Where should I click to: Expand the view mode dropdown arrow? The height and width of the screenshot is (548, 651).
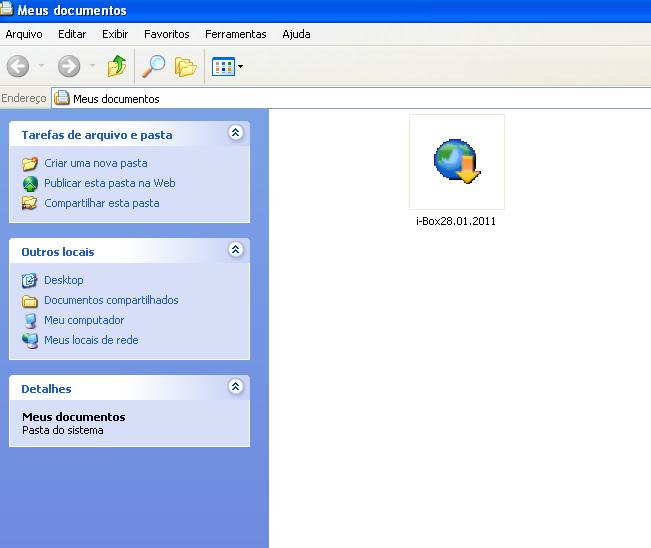(240, 66)
